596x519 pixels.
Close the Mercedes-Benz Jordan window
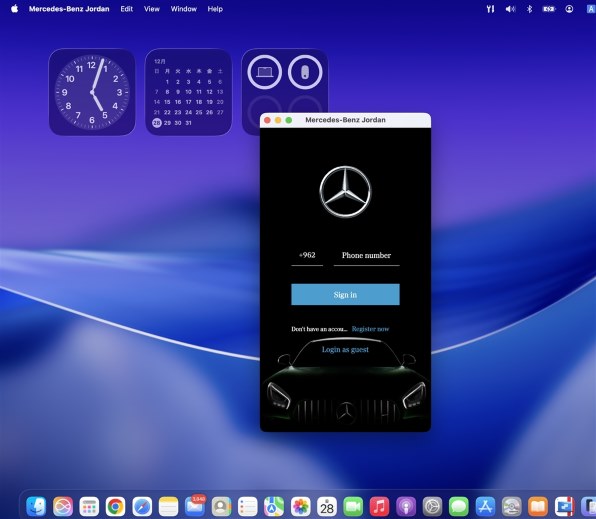coord(267,120)
